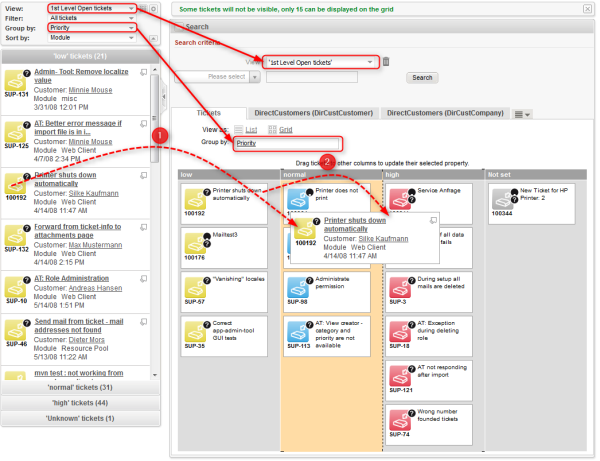Open ticket icon for SUP-131 in list
The height and width of the screenshot is (461, 600).
(x=15, y=80)
